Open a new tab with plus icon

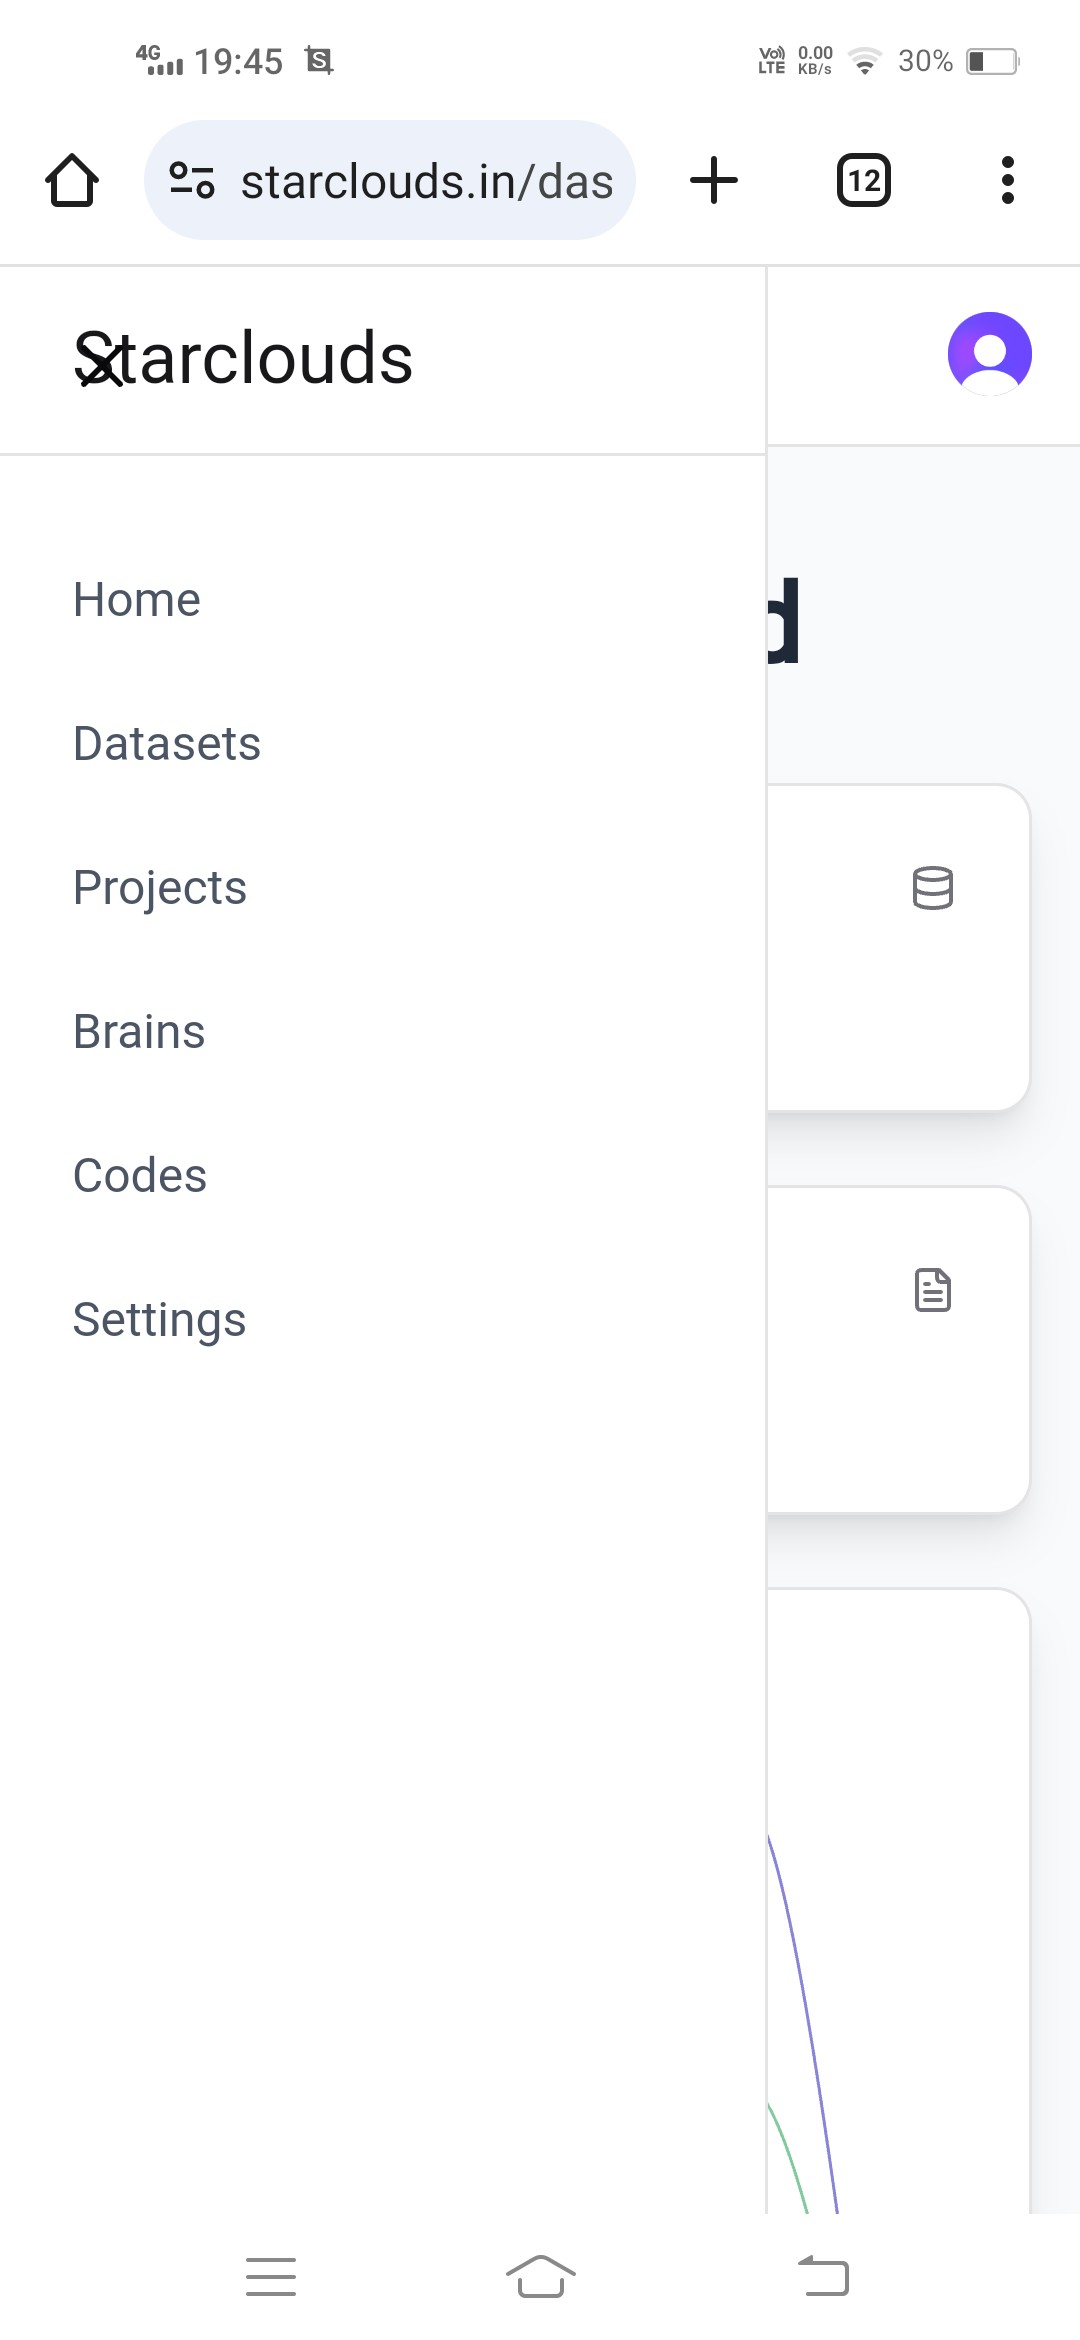[x=714, y=181]
